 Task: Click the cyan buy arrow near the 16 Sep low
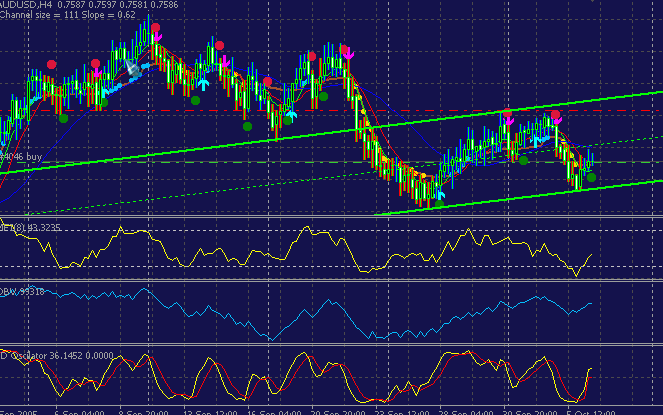(291, 115)
